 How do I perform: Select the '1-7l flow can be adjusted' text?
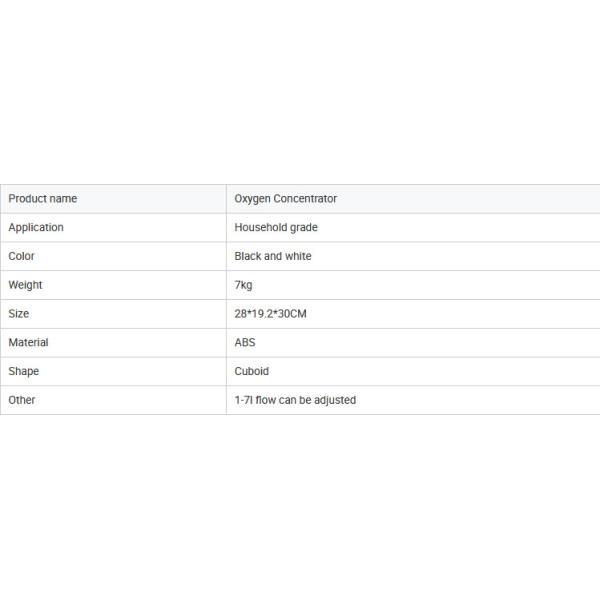[x=295, y=400]
